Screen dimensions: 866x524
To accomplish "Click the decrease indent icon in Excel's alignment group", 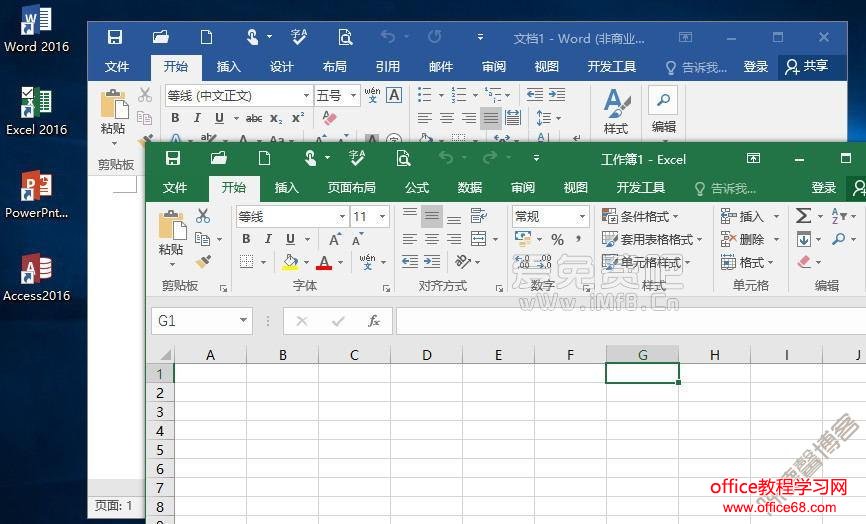I will coord(410,261).
